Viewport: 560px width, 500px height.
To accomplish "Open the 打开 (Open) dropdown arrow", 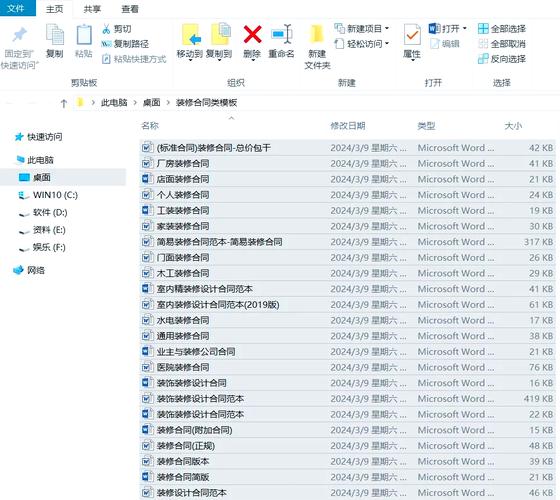I will point(465,29).
